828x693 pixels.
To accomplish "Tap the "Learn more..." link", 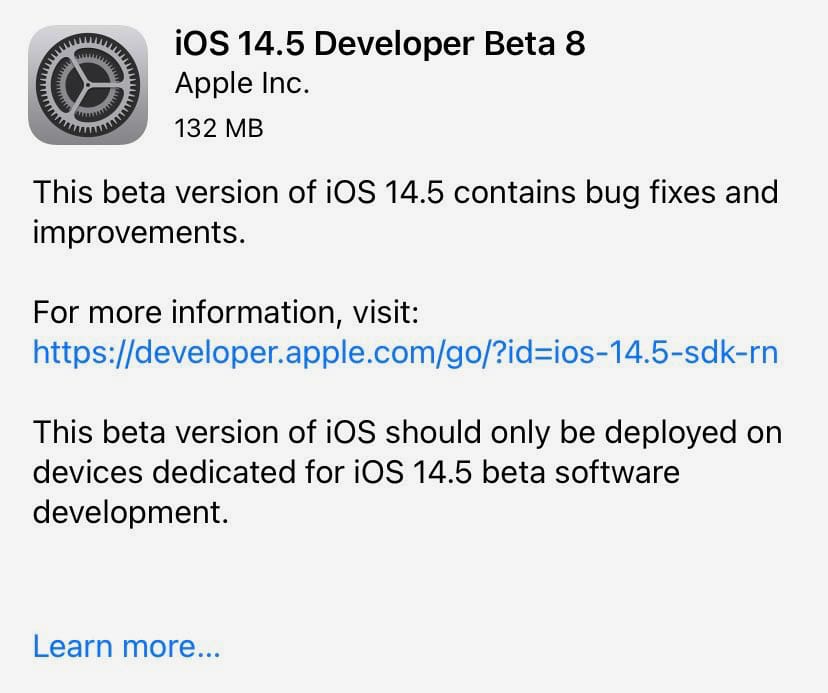I will (x=126, y=645).
